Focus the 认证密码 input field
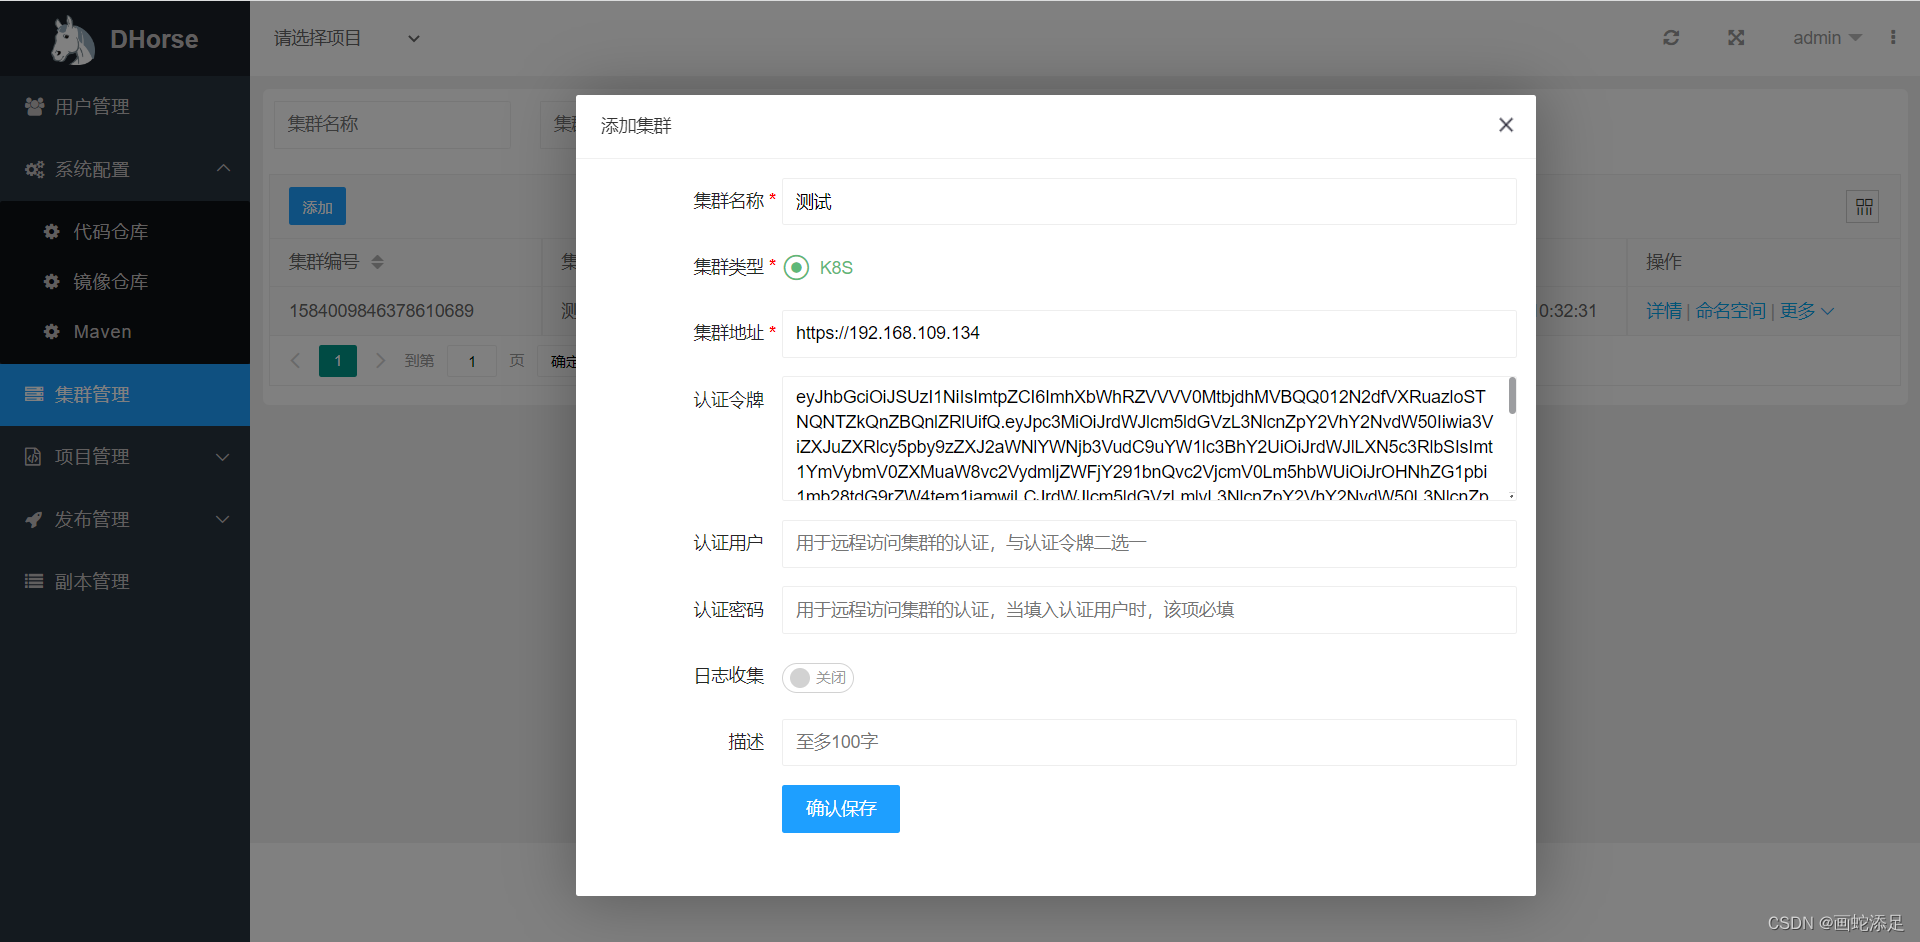Viewport: 1920px width, 942px height. pos(1149,610)
